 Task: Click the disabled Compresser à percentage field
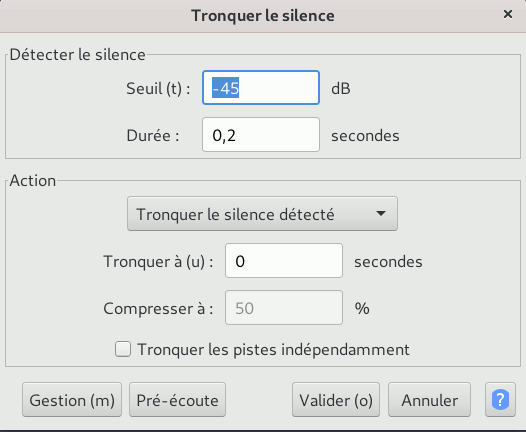[x=284, y=308]
